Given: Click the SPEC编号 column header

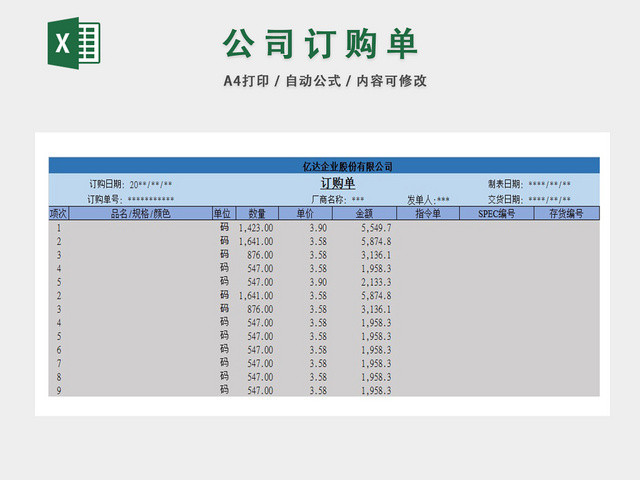Looking at the screenshot, I should point(497,213).
